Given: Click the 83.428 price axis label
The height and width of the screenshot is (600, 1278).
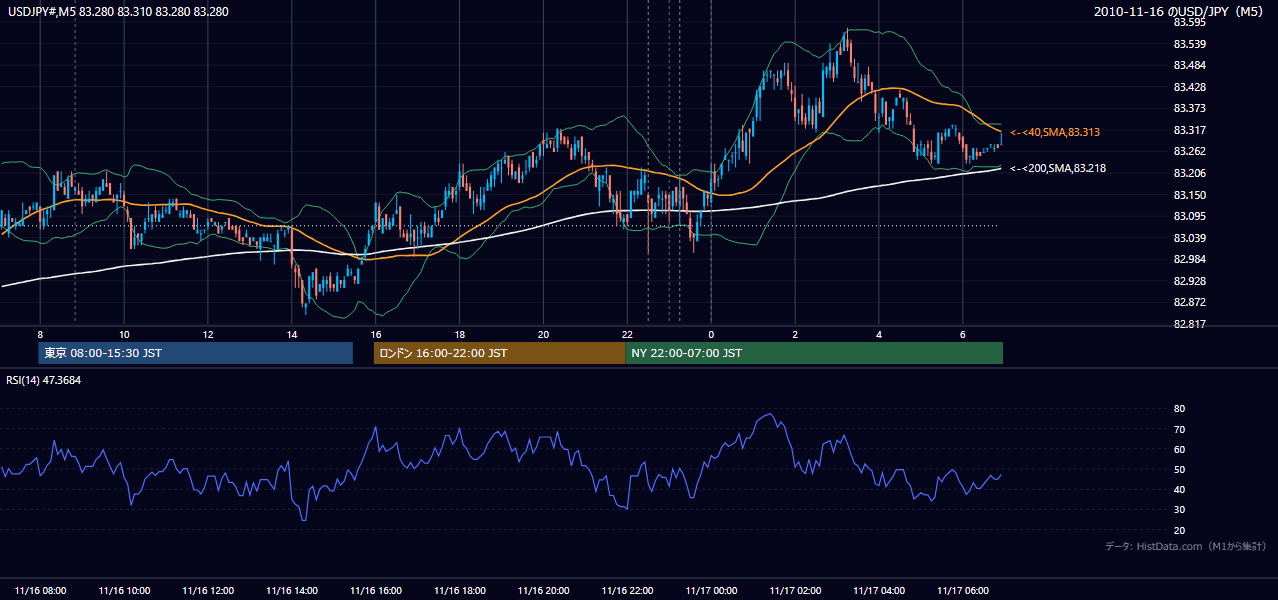Looking at the screenshot, I should pos(1188,87).
